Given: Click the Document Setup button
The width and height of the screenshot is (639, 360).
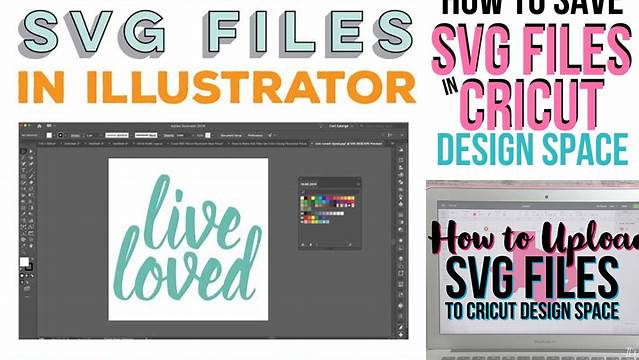Looking at the screenshot, I should tap(231, 135).
